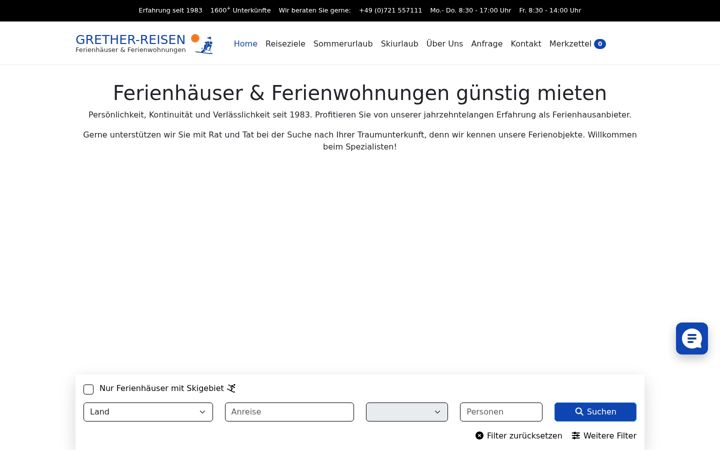The width and height of the screenshot is (720, 450).
Task: Focus the Anreise date field
Action: (289, 412)
